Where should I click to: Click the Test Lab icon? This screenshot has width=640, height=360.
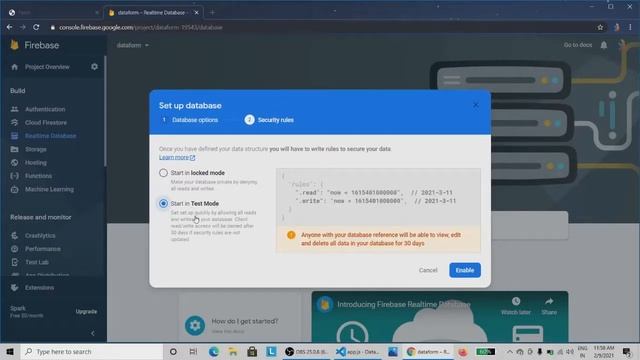[x=15, y=262]
